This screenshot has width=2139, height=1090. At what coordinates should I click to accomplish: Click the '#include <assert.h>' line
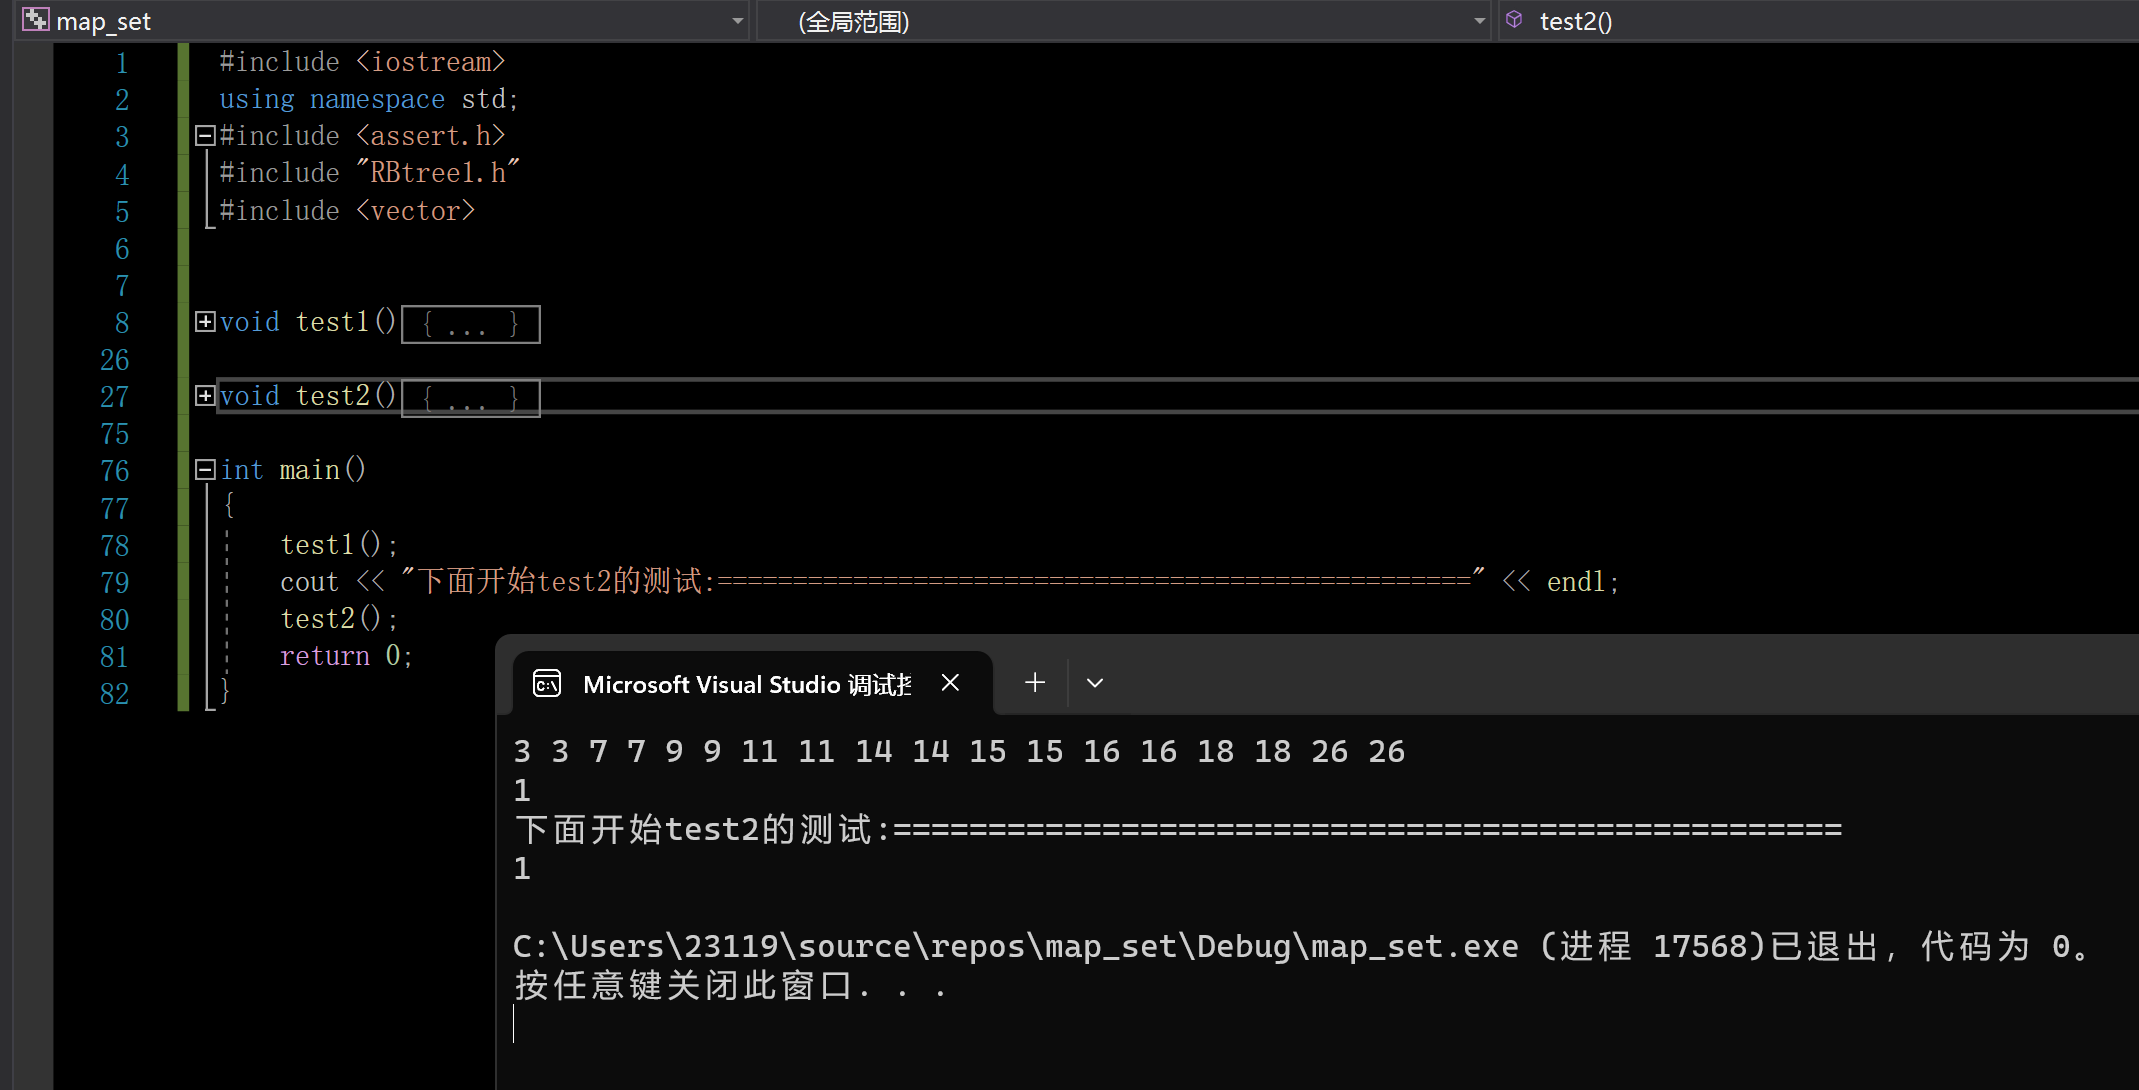click(362, 136)
